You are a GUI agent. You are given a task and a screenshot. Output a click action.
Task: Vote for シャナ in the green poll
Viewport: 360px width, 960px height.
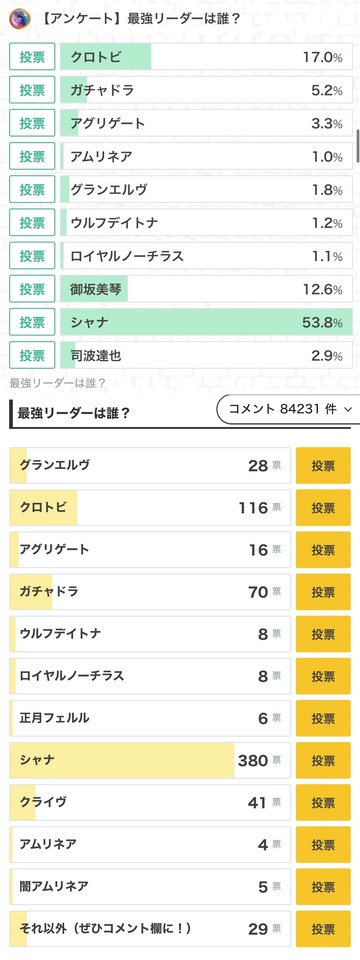pyautogui.click(x=32, y=321)
